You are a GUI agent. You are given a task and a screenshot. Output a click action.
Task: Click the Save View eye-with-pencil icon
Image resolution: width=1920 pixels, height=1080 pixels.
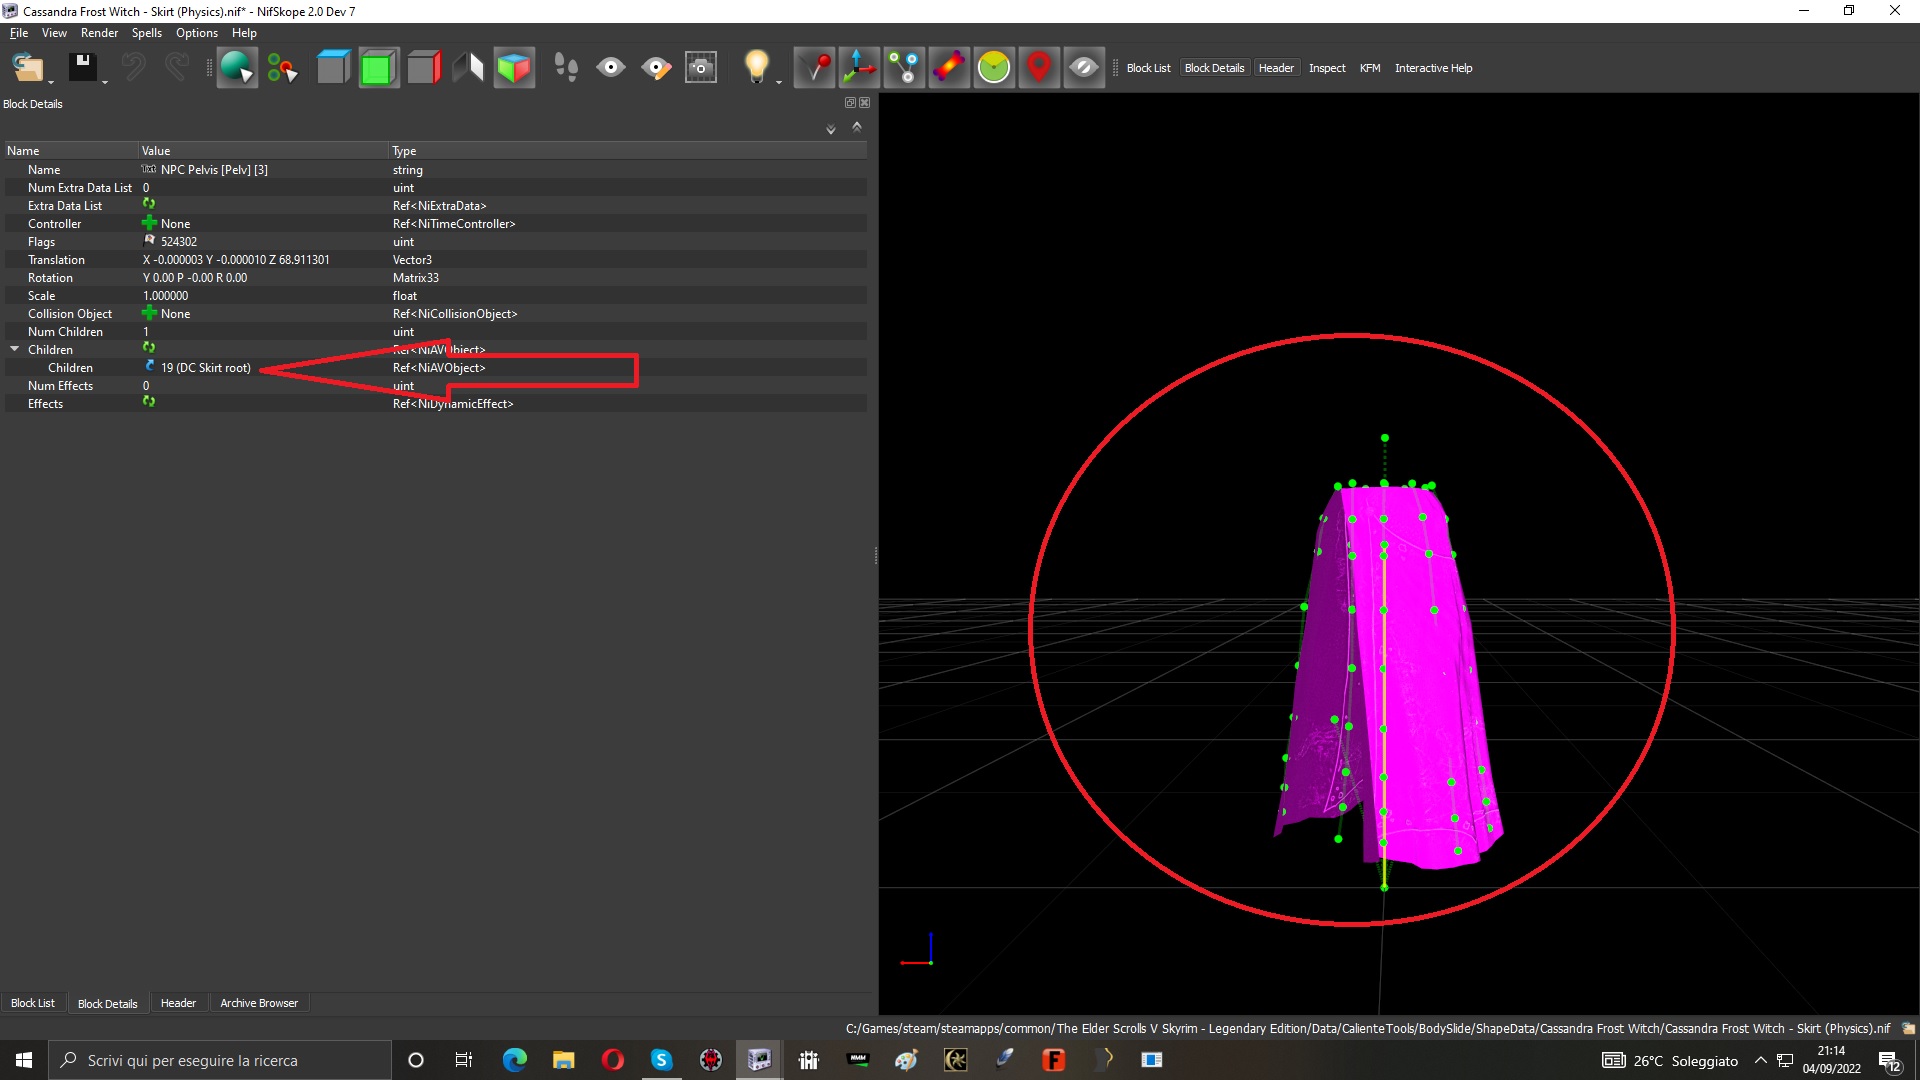click(656, 68)
